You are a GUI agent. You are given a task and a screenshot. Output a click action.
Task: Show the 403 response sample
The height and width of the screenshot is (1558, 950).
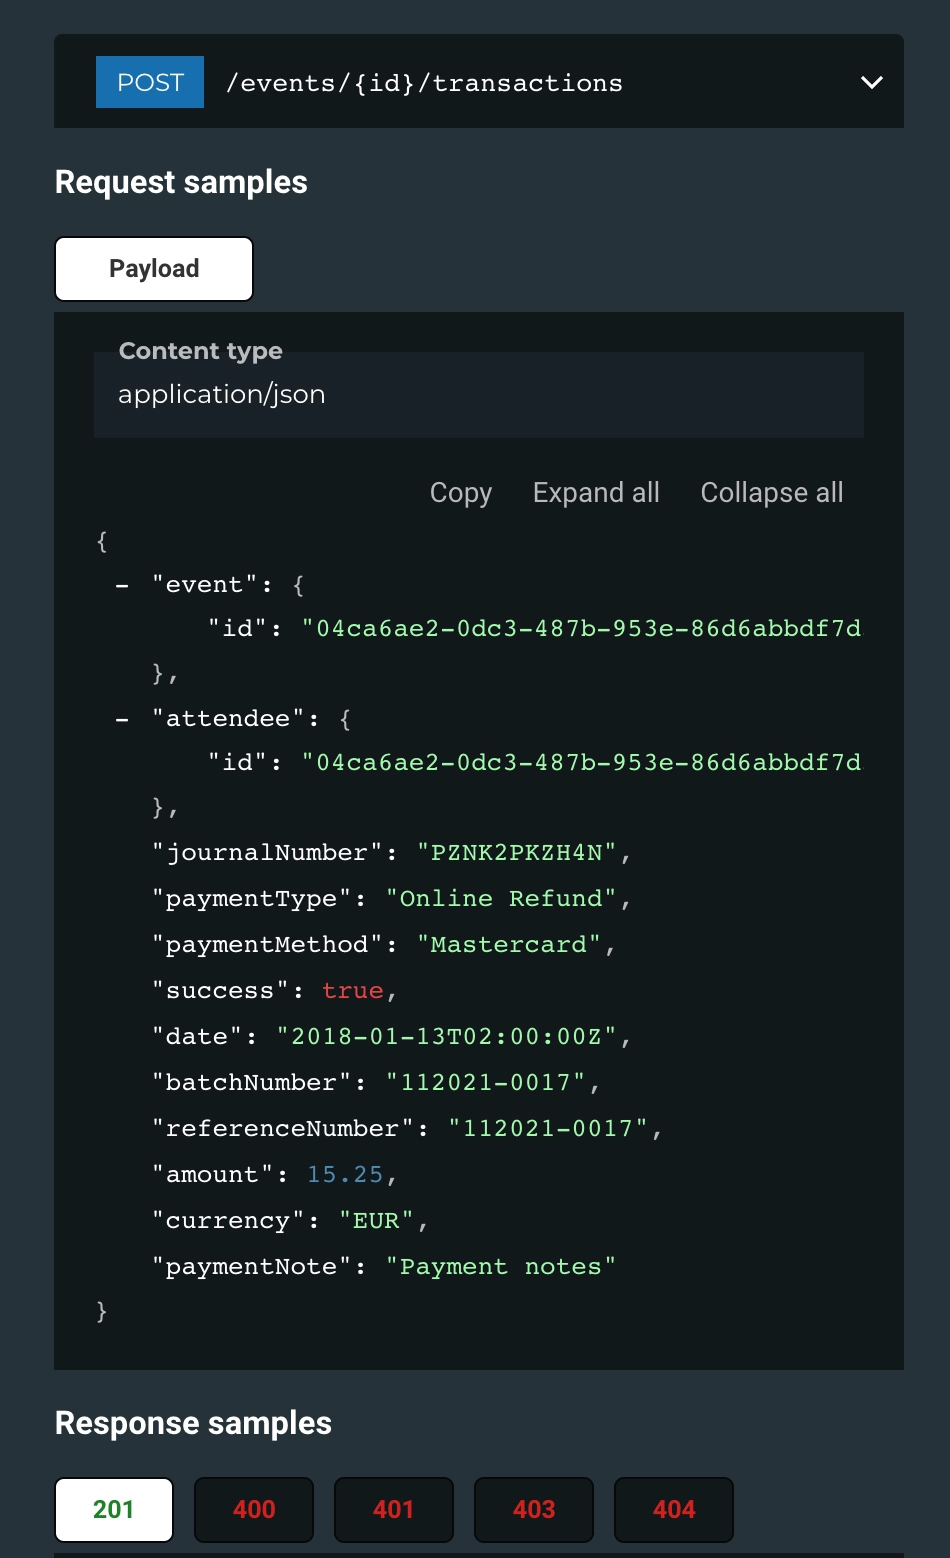click(x=534, y=1510)
